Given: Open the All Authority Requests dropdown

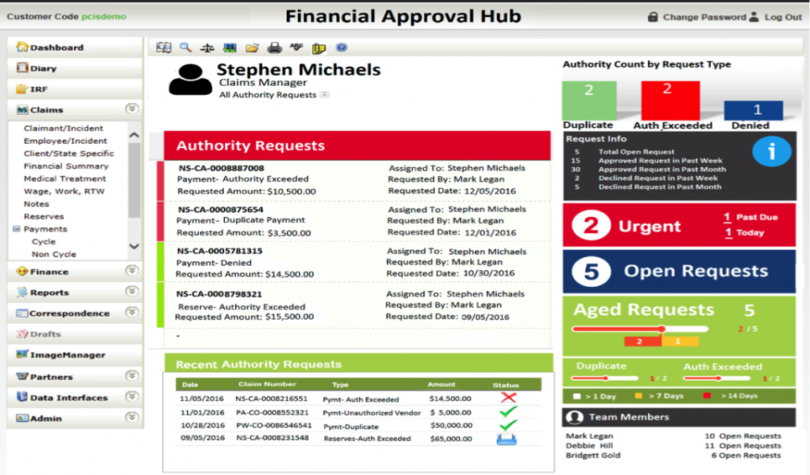Looking at the screenshot, I should tap(324, 94).
